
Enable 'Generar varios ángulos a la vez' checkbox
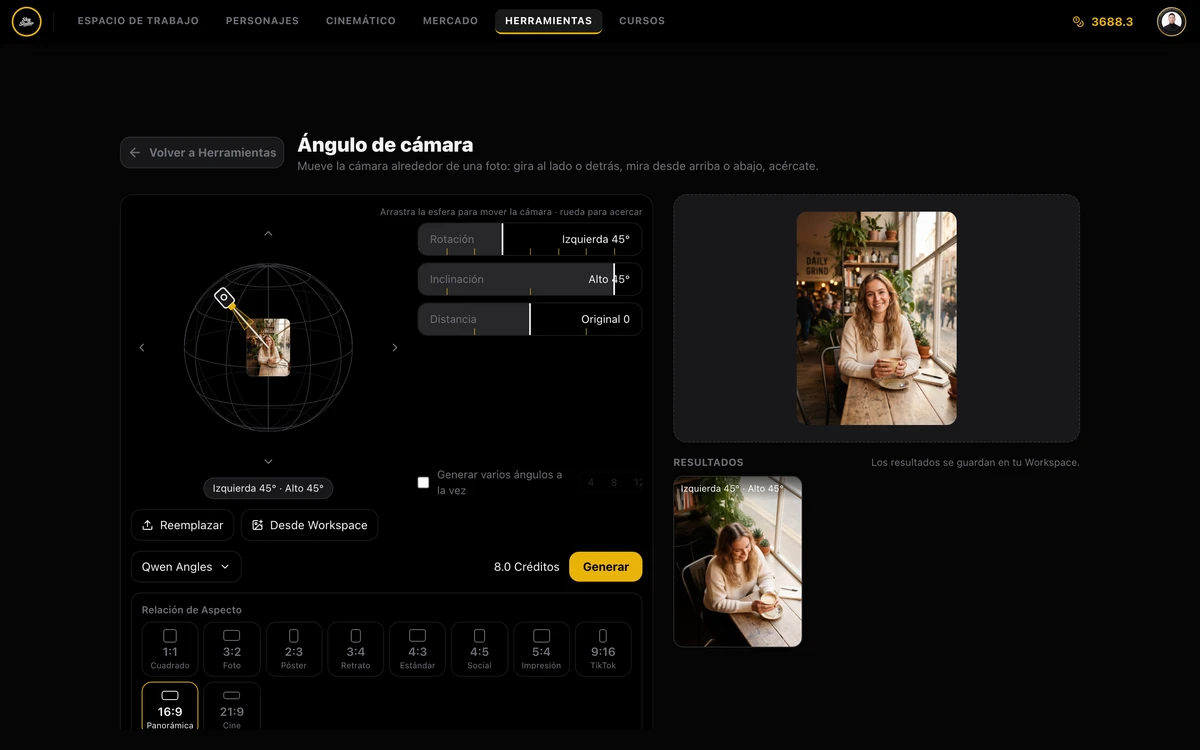[423, 482]
